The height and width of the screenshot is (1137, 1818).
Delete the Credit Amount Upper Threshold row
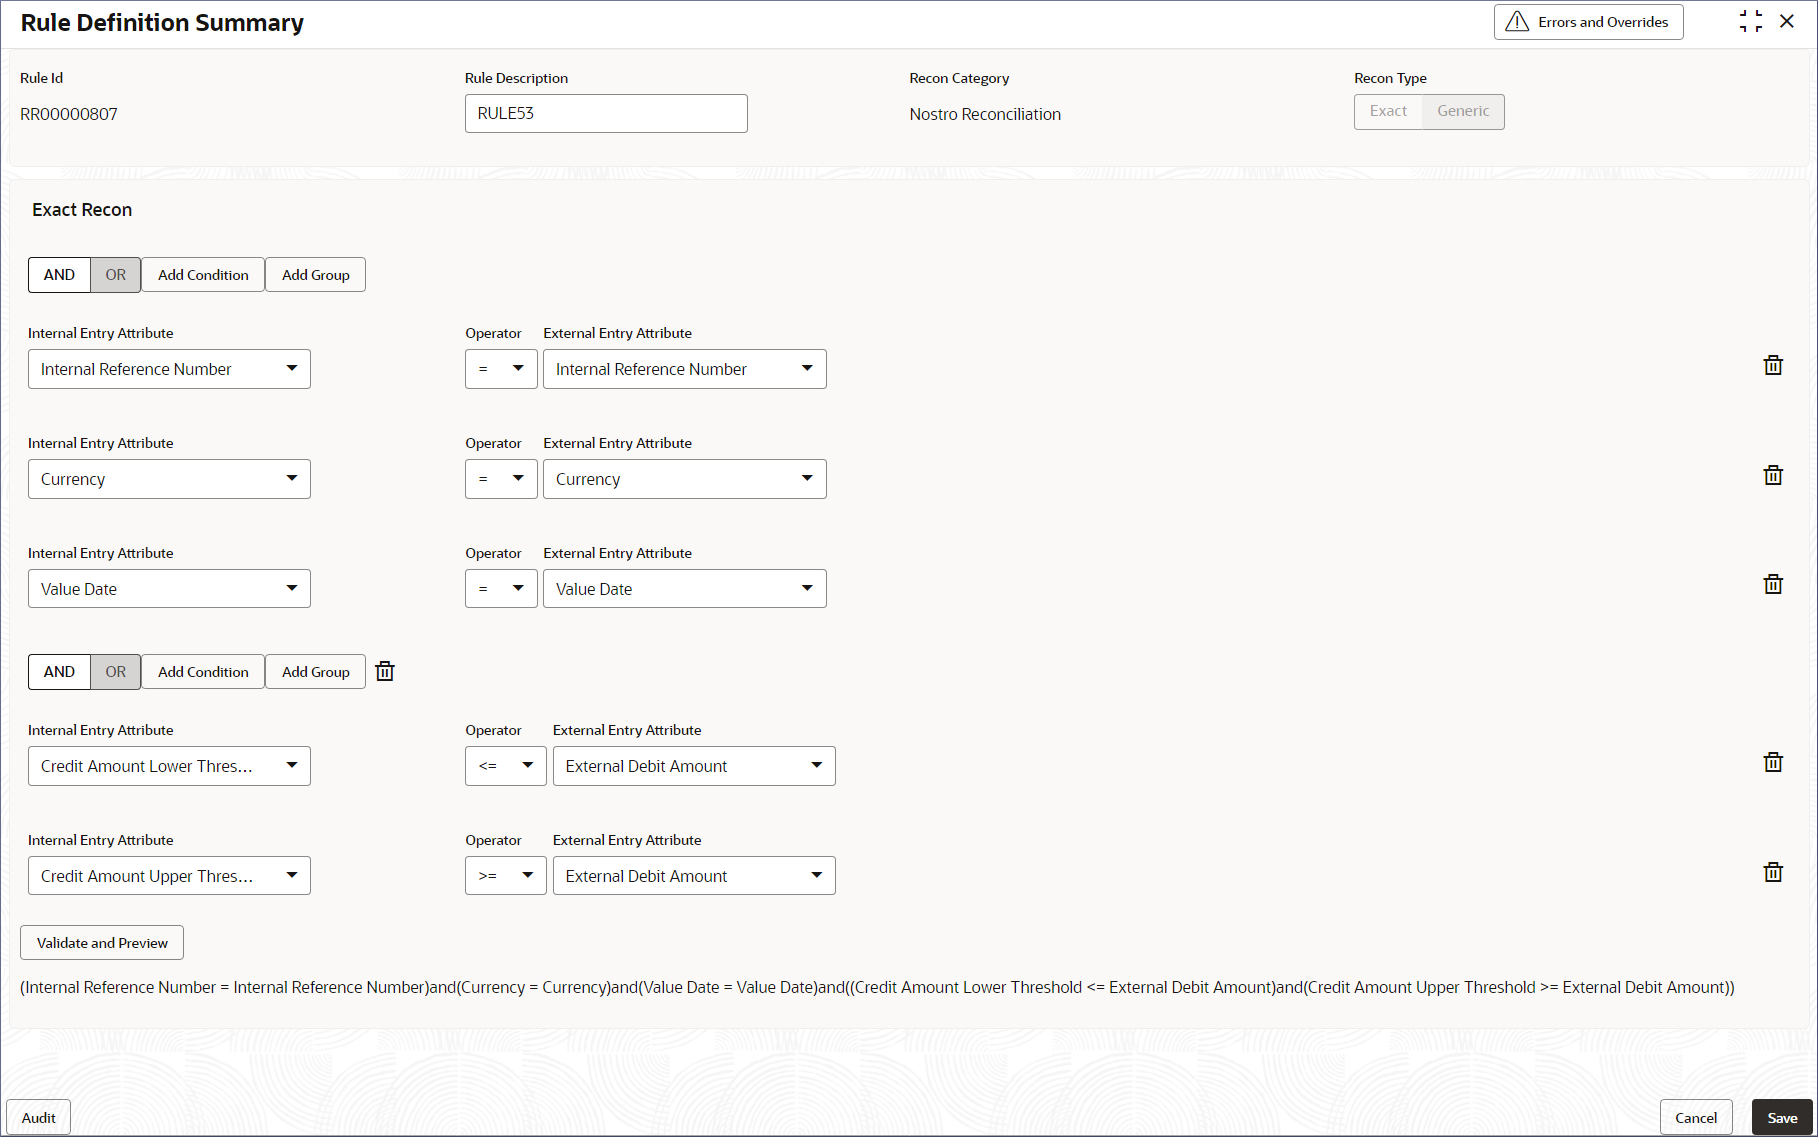pos(1773,872)
